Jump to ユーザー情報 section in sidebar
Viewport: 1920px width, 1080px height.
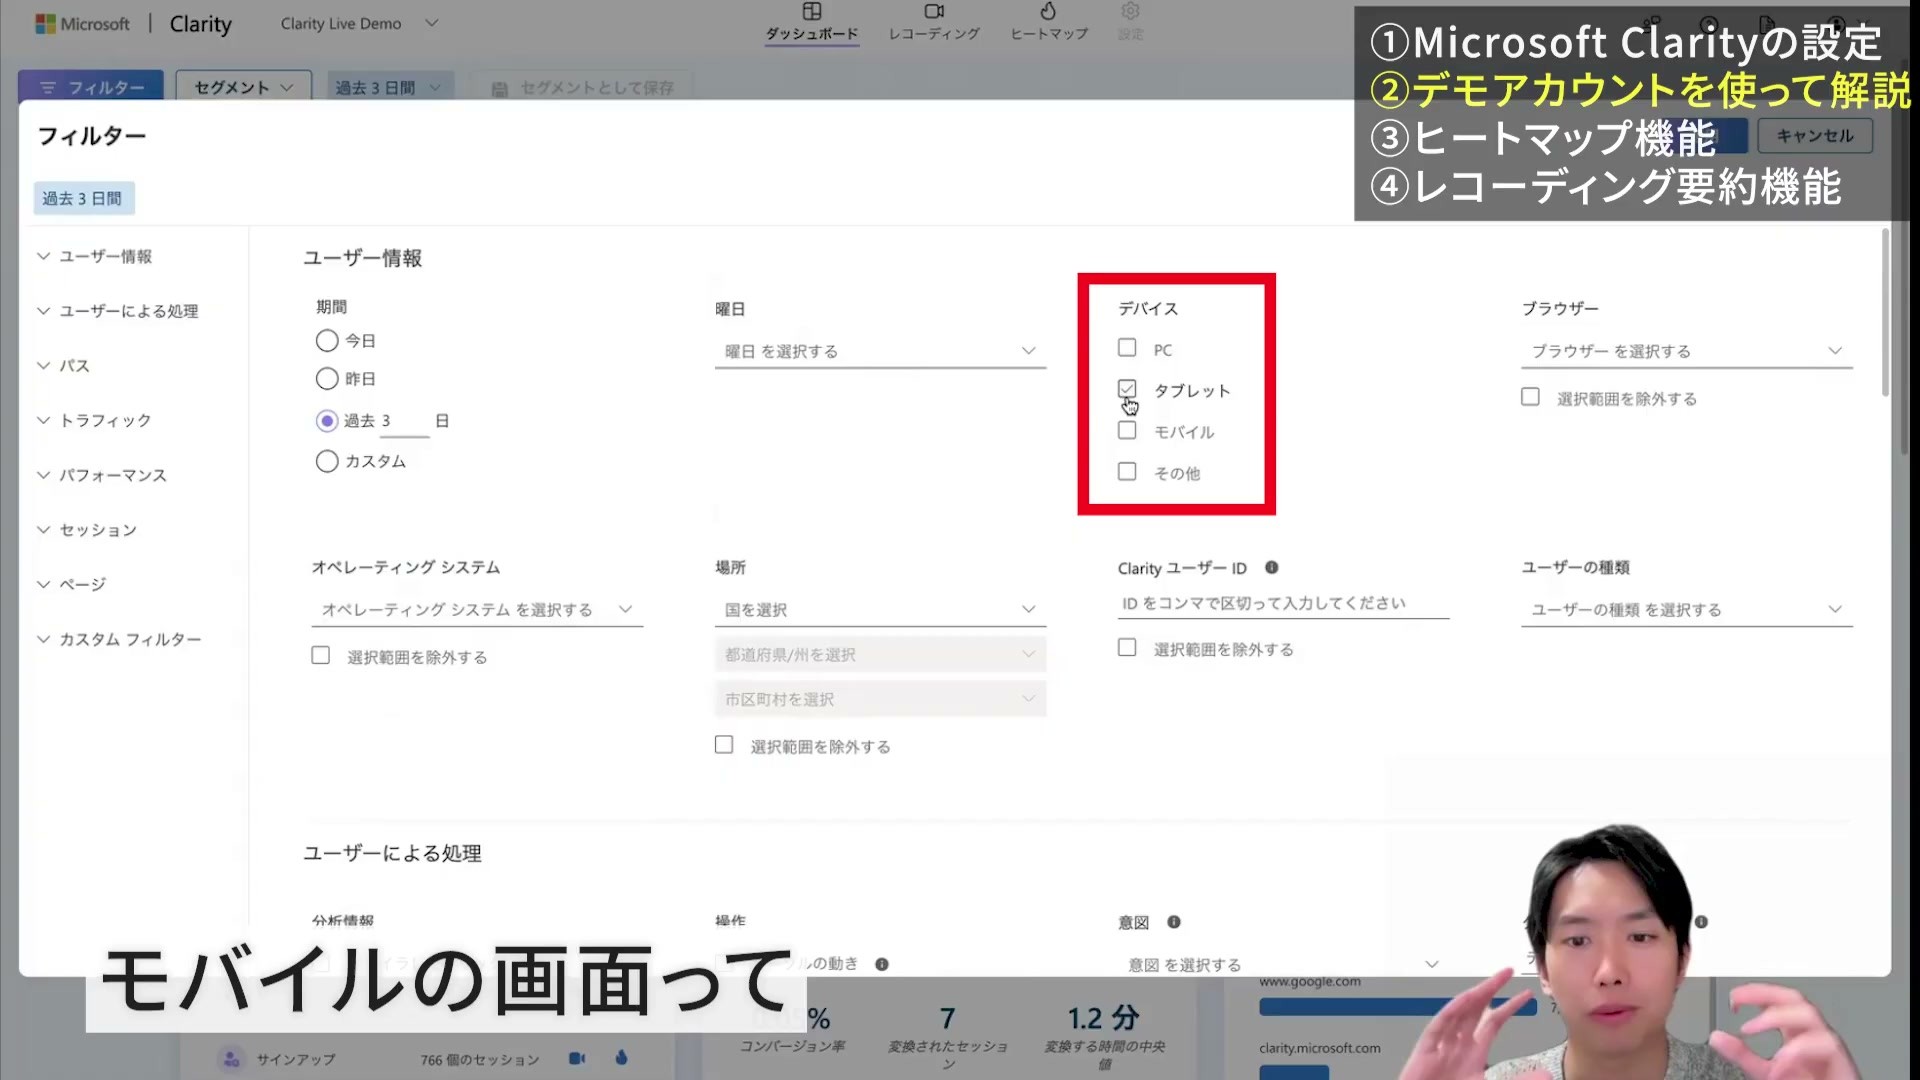point(95,256)
